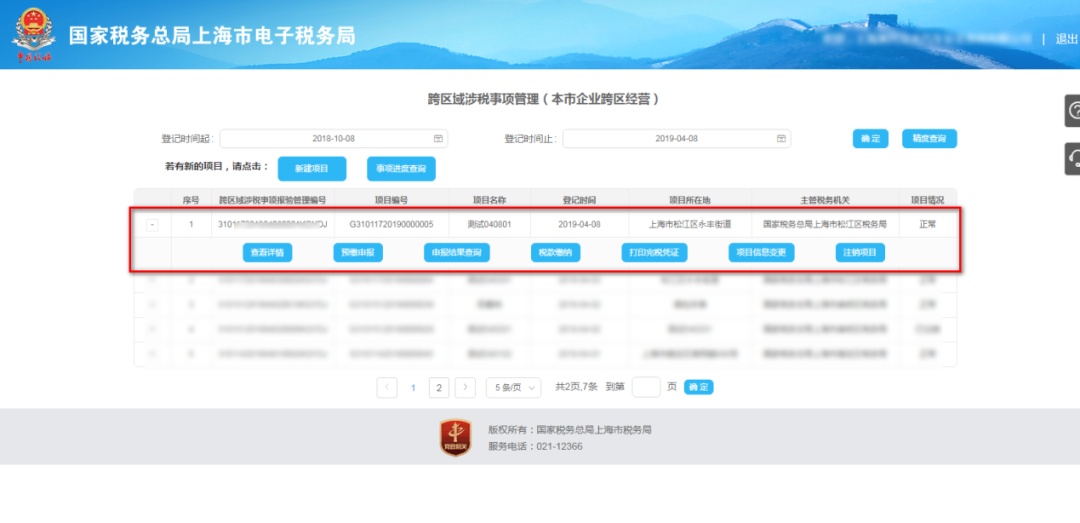This screenshot has height=523, width=1080.
Task: Click the red shield badge in footer
Action: click(456, 437)
